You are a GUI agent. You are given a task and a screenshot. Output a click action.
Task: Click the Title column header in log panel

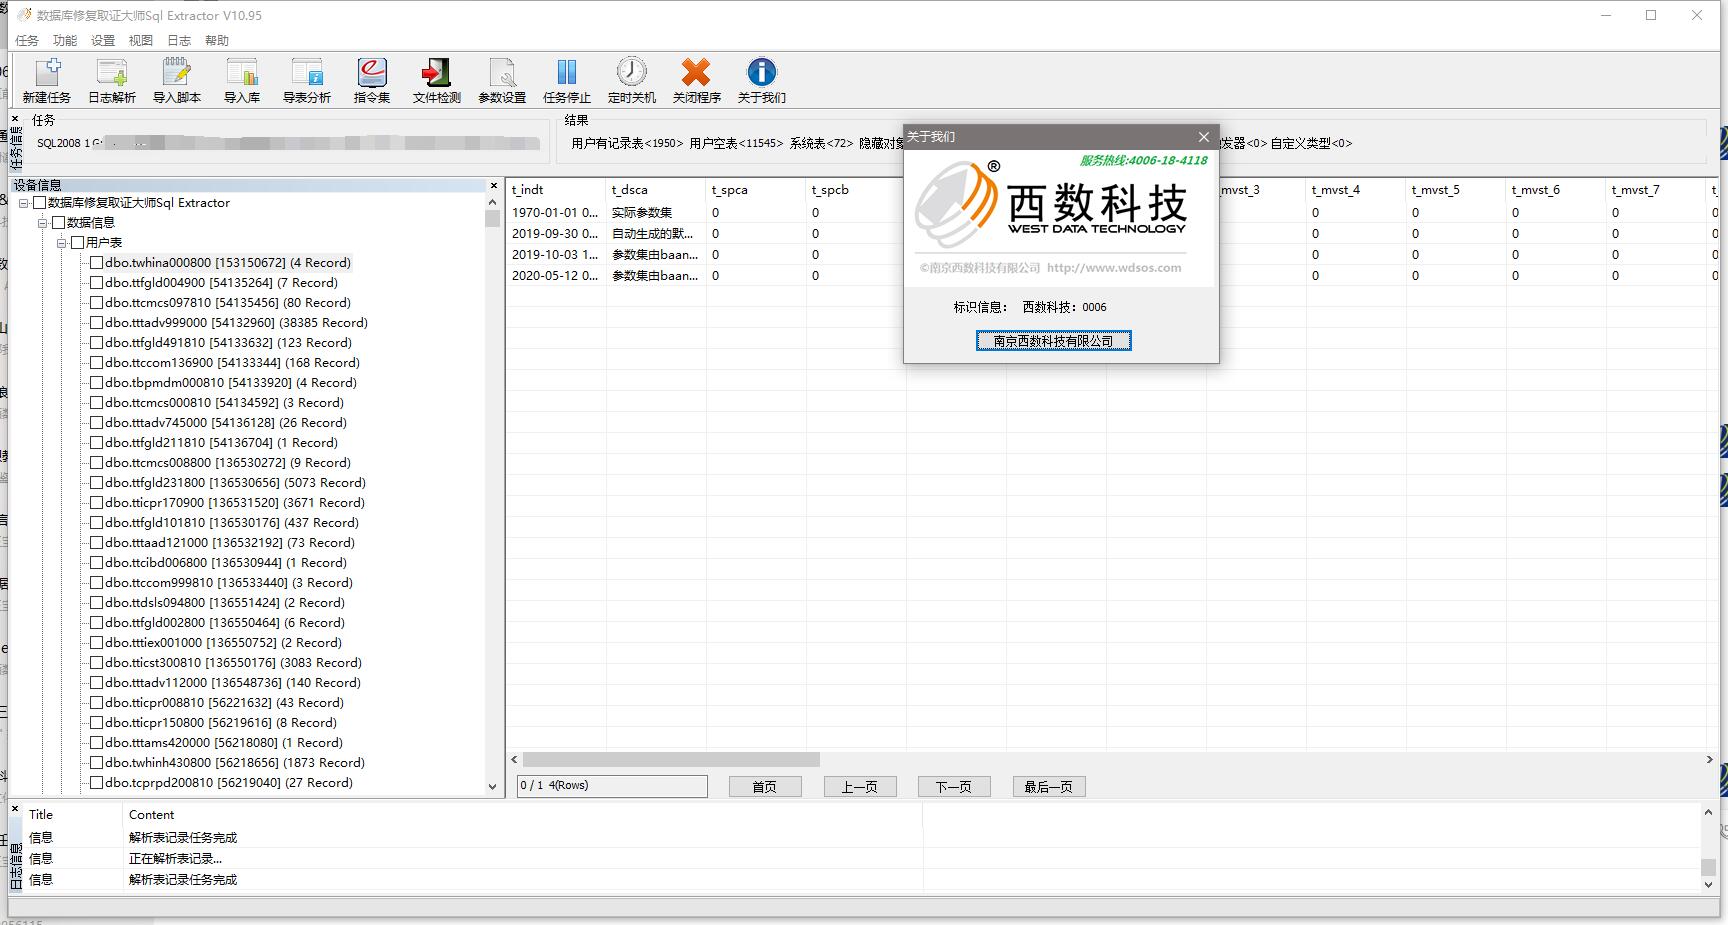coord(73,815)
